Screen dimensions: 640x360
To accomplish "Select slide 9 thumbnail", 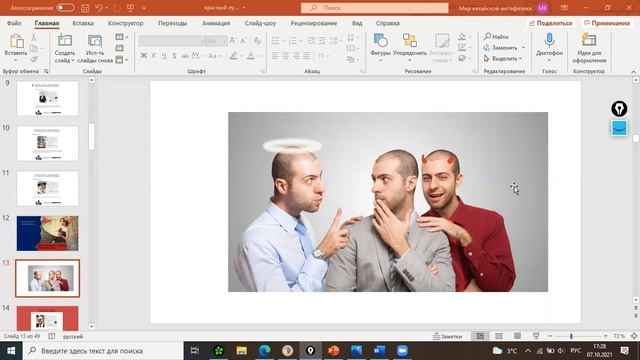I will [x=47, y=98].
